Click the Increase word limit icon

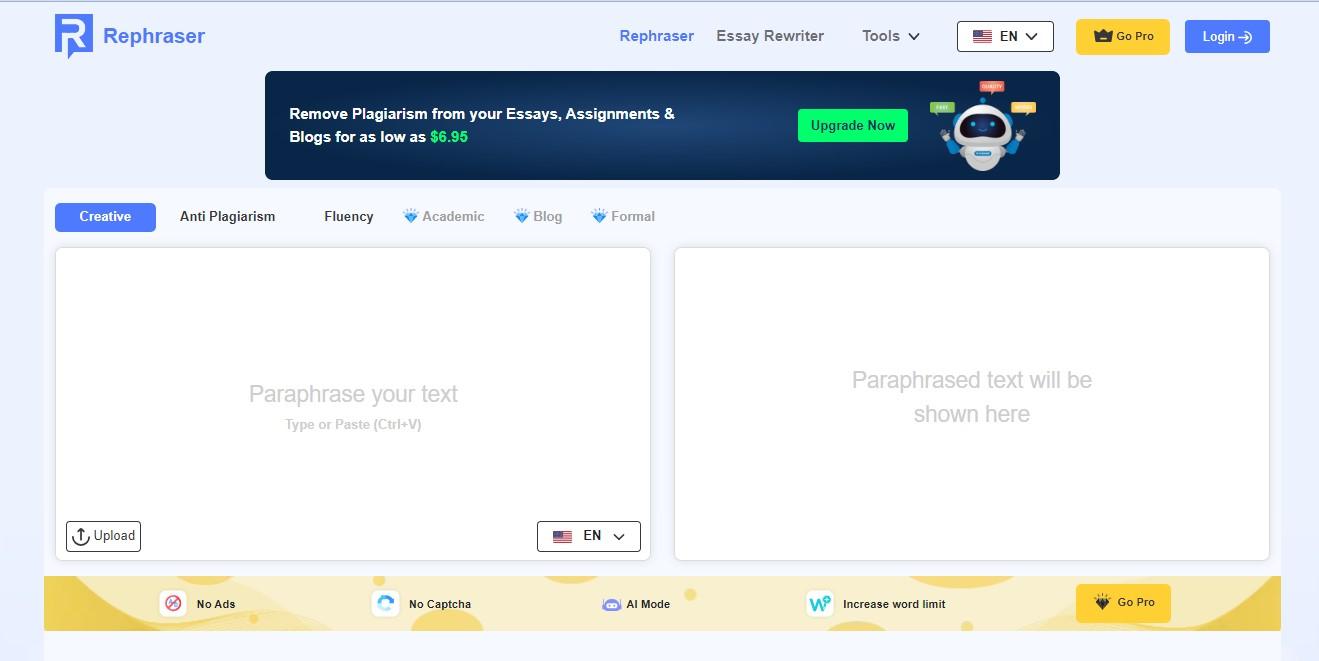click(820, 603)
